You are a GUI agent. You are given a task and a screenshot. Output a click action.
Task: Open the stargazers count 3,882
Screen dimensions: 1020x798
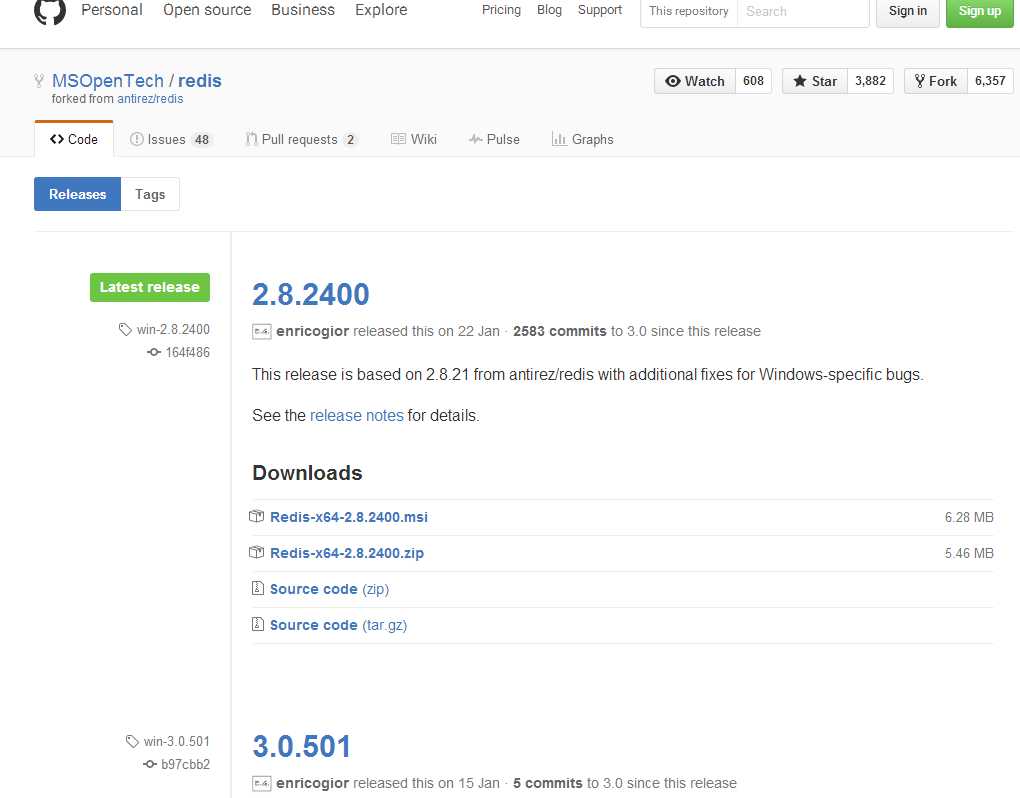870,81
